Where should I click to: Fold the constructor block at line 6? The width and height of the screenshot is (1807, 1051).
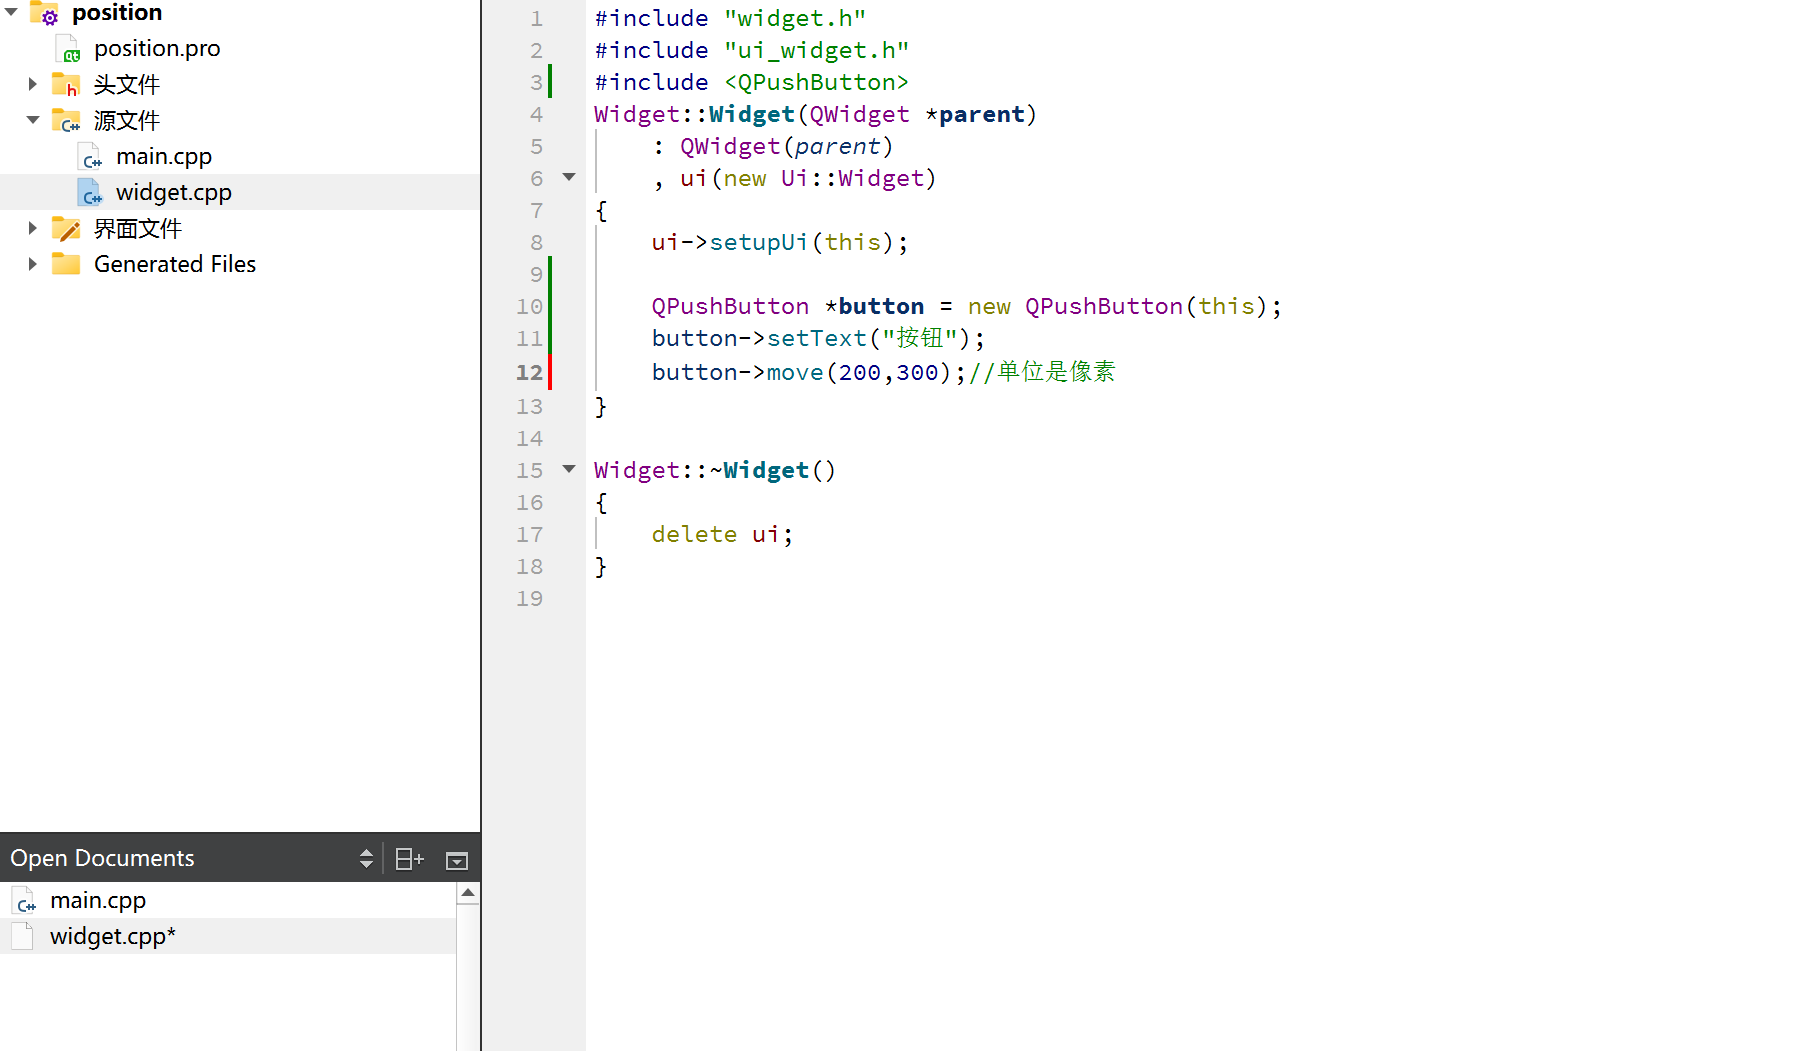pyautogui.click(x=569, y=177)
